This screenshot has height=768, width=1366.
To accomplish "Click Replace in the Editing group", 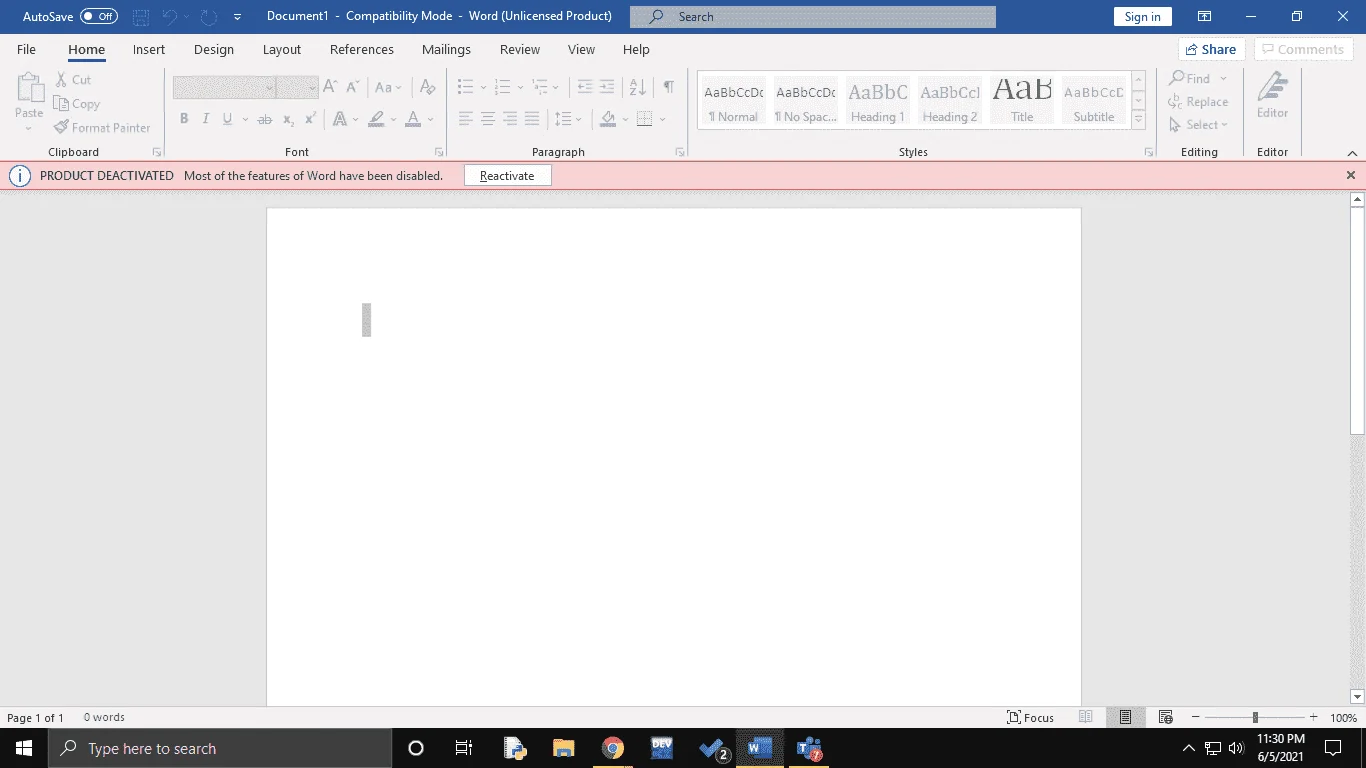I will click(x=1198, y=102).
